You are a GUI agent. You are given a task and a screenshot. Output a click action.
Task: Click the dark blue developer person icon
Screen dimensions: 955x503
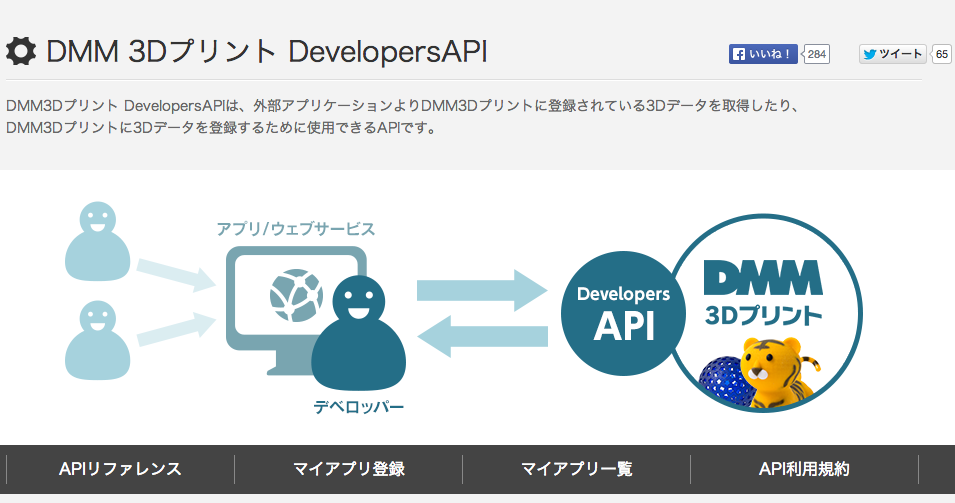[358, 332]
